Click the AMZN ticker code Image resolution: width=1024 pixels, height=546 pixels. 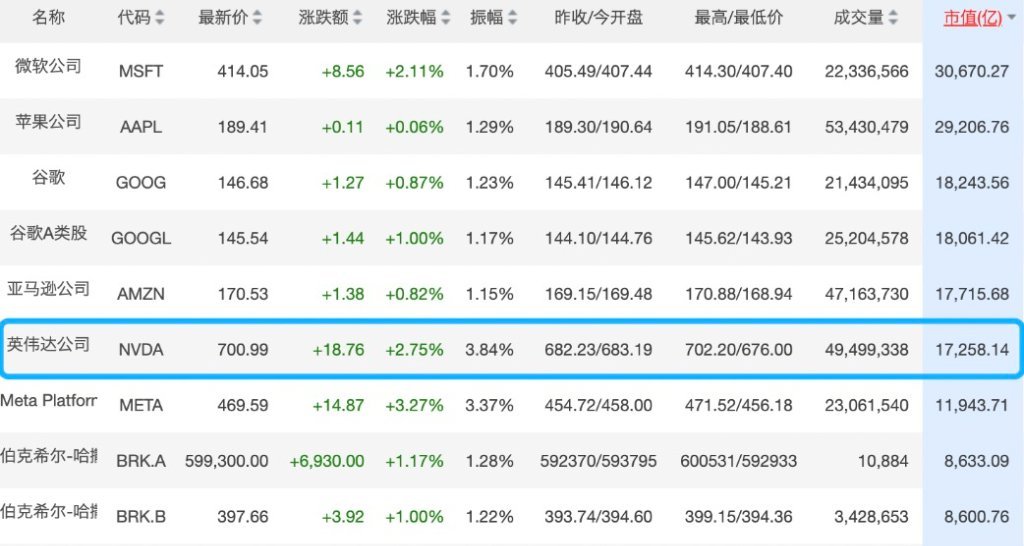[140, 294]
